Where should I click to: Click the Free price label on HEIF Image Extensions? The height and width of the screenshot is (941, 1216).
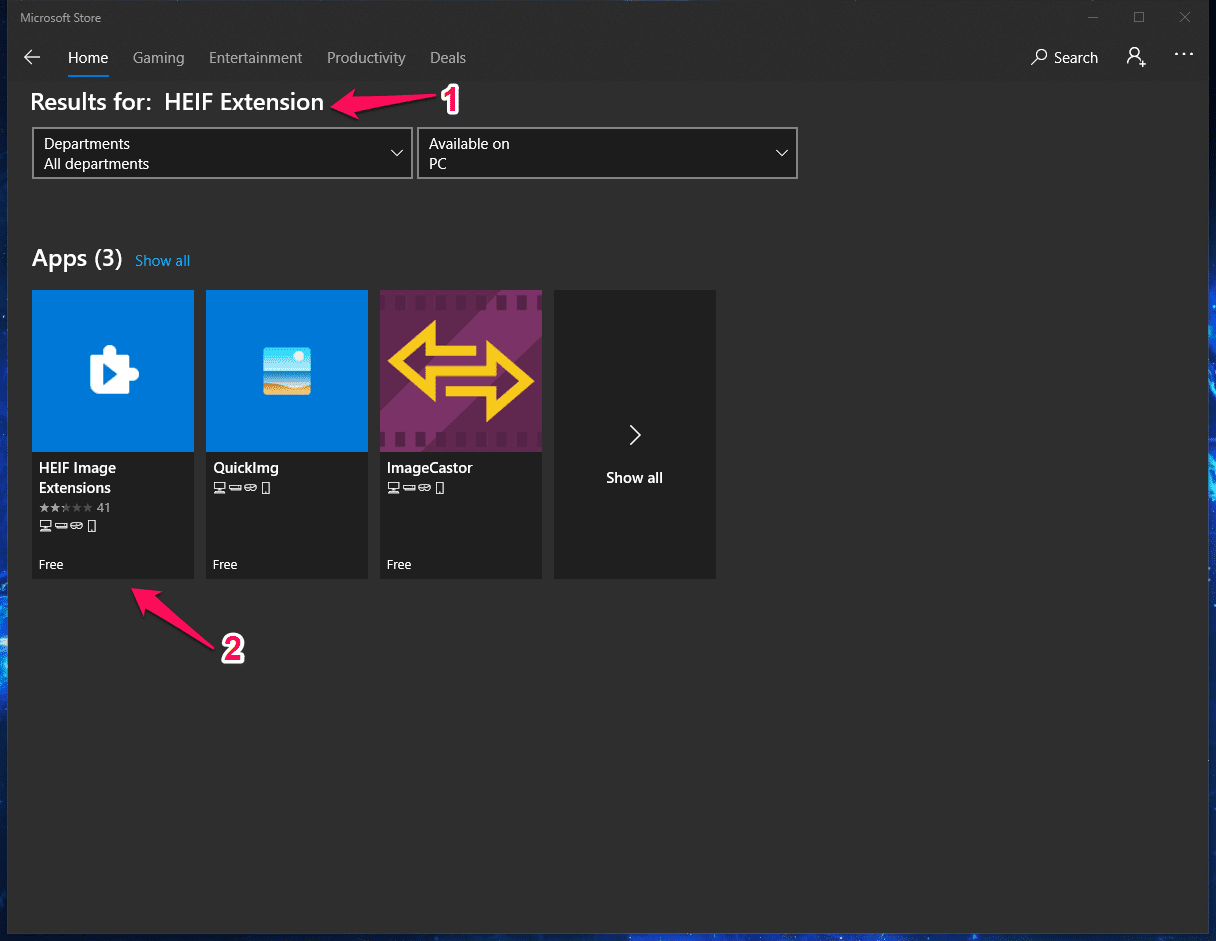click(51, 564)
